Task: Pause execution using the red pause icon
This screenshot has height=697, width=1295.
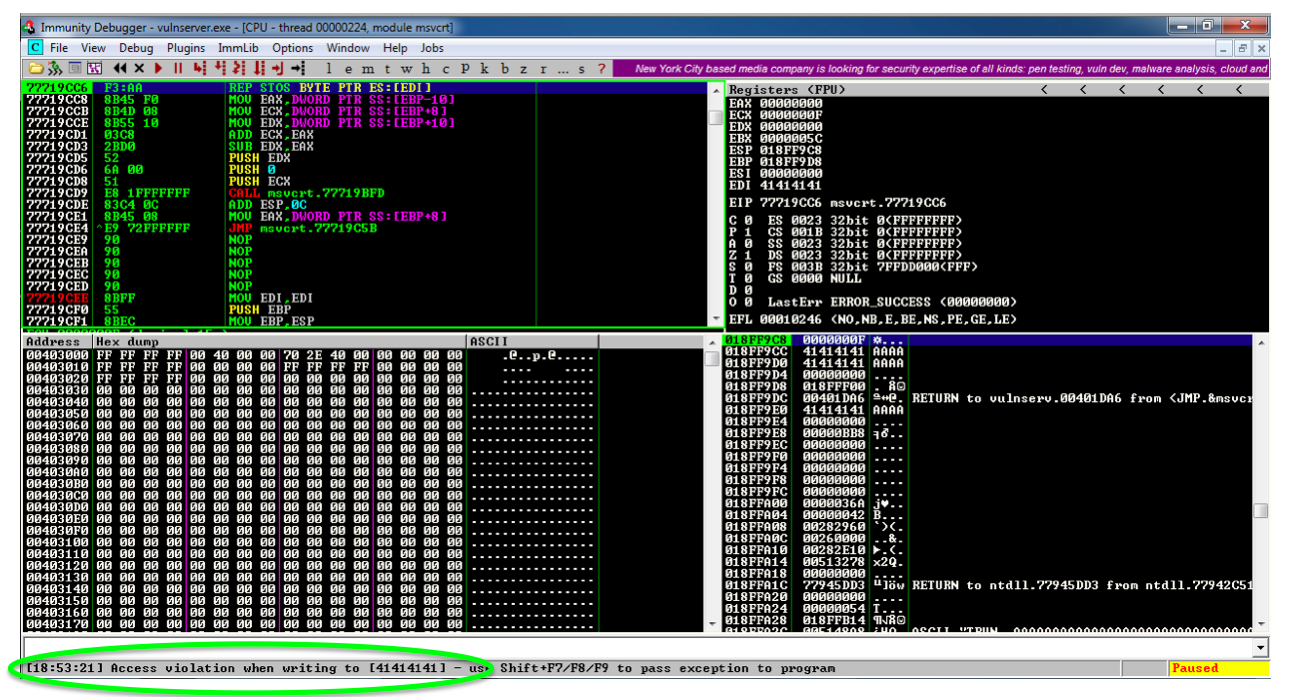Action: coord(178,69)
